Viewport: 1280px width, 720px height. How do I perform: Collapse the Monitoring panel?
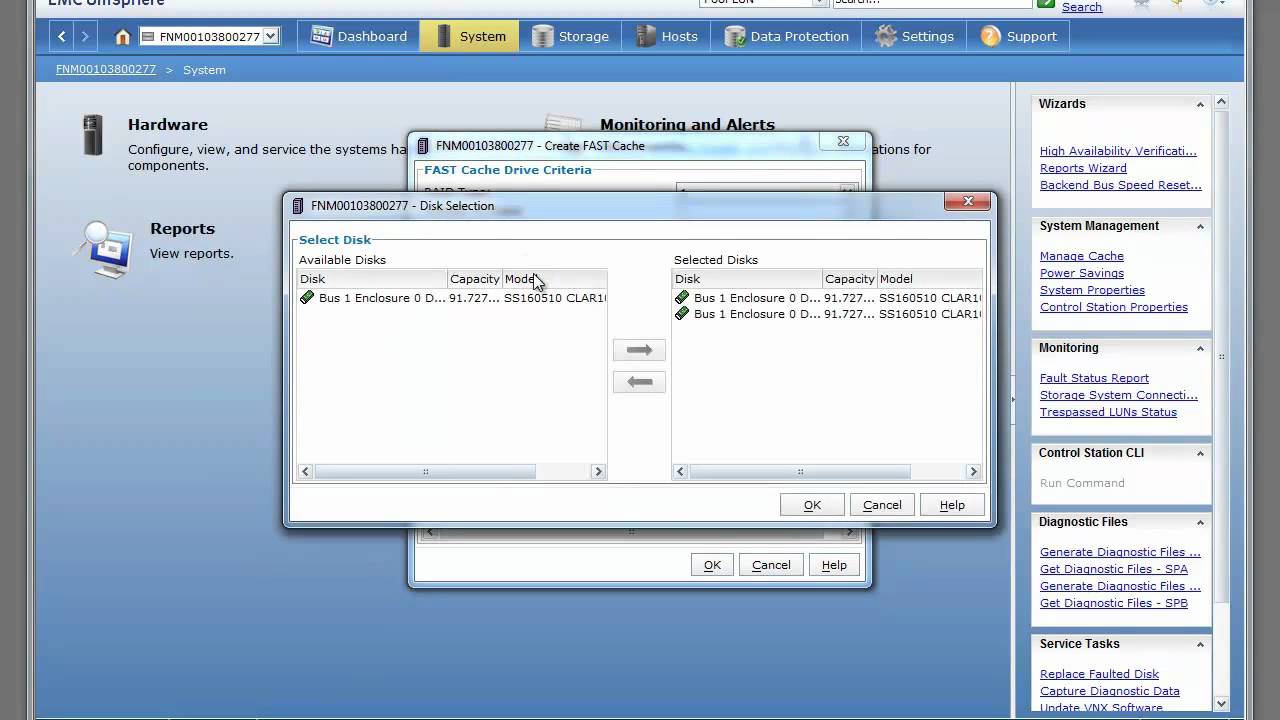(1200, 348)
